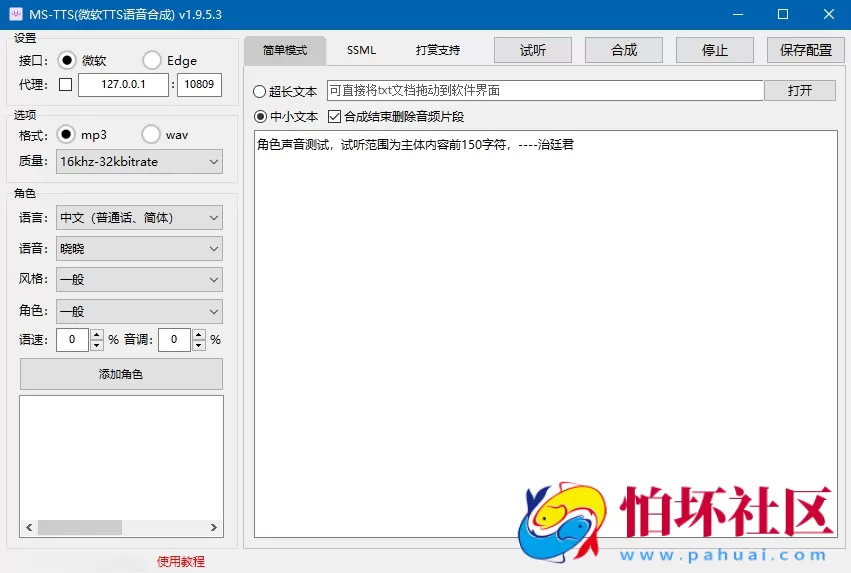
Task: Open the 语言 language dropdown
Action: tap(139, 218)
